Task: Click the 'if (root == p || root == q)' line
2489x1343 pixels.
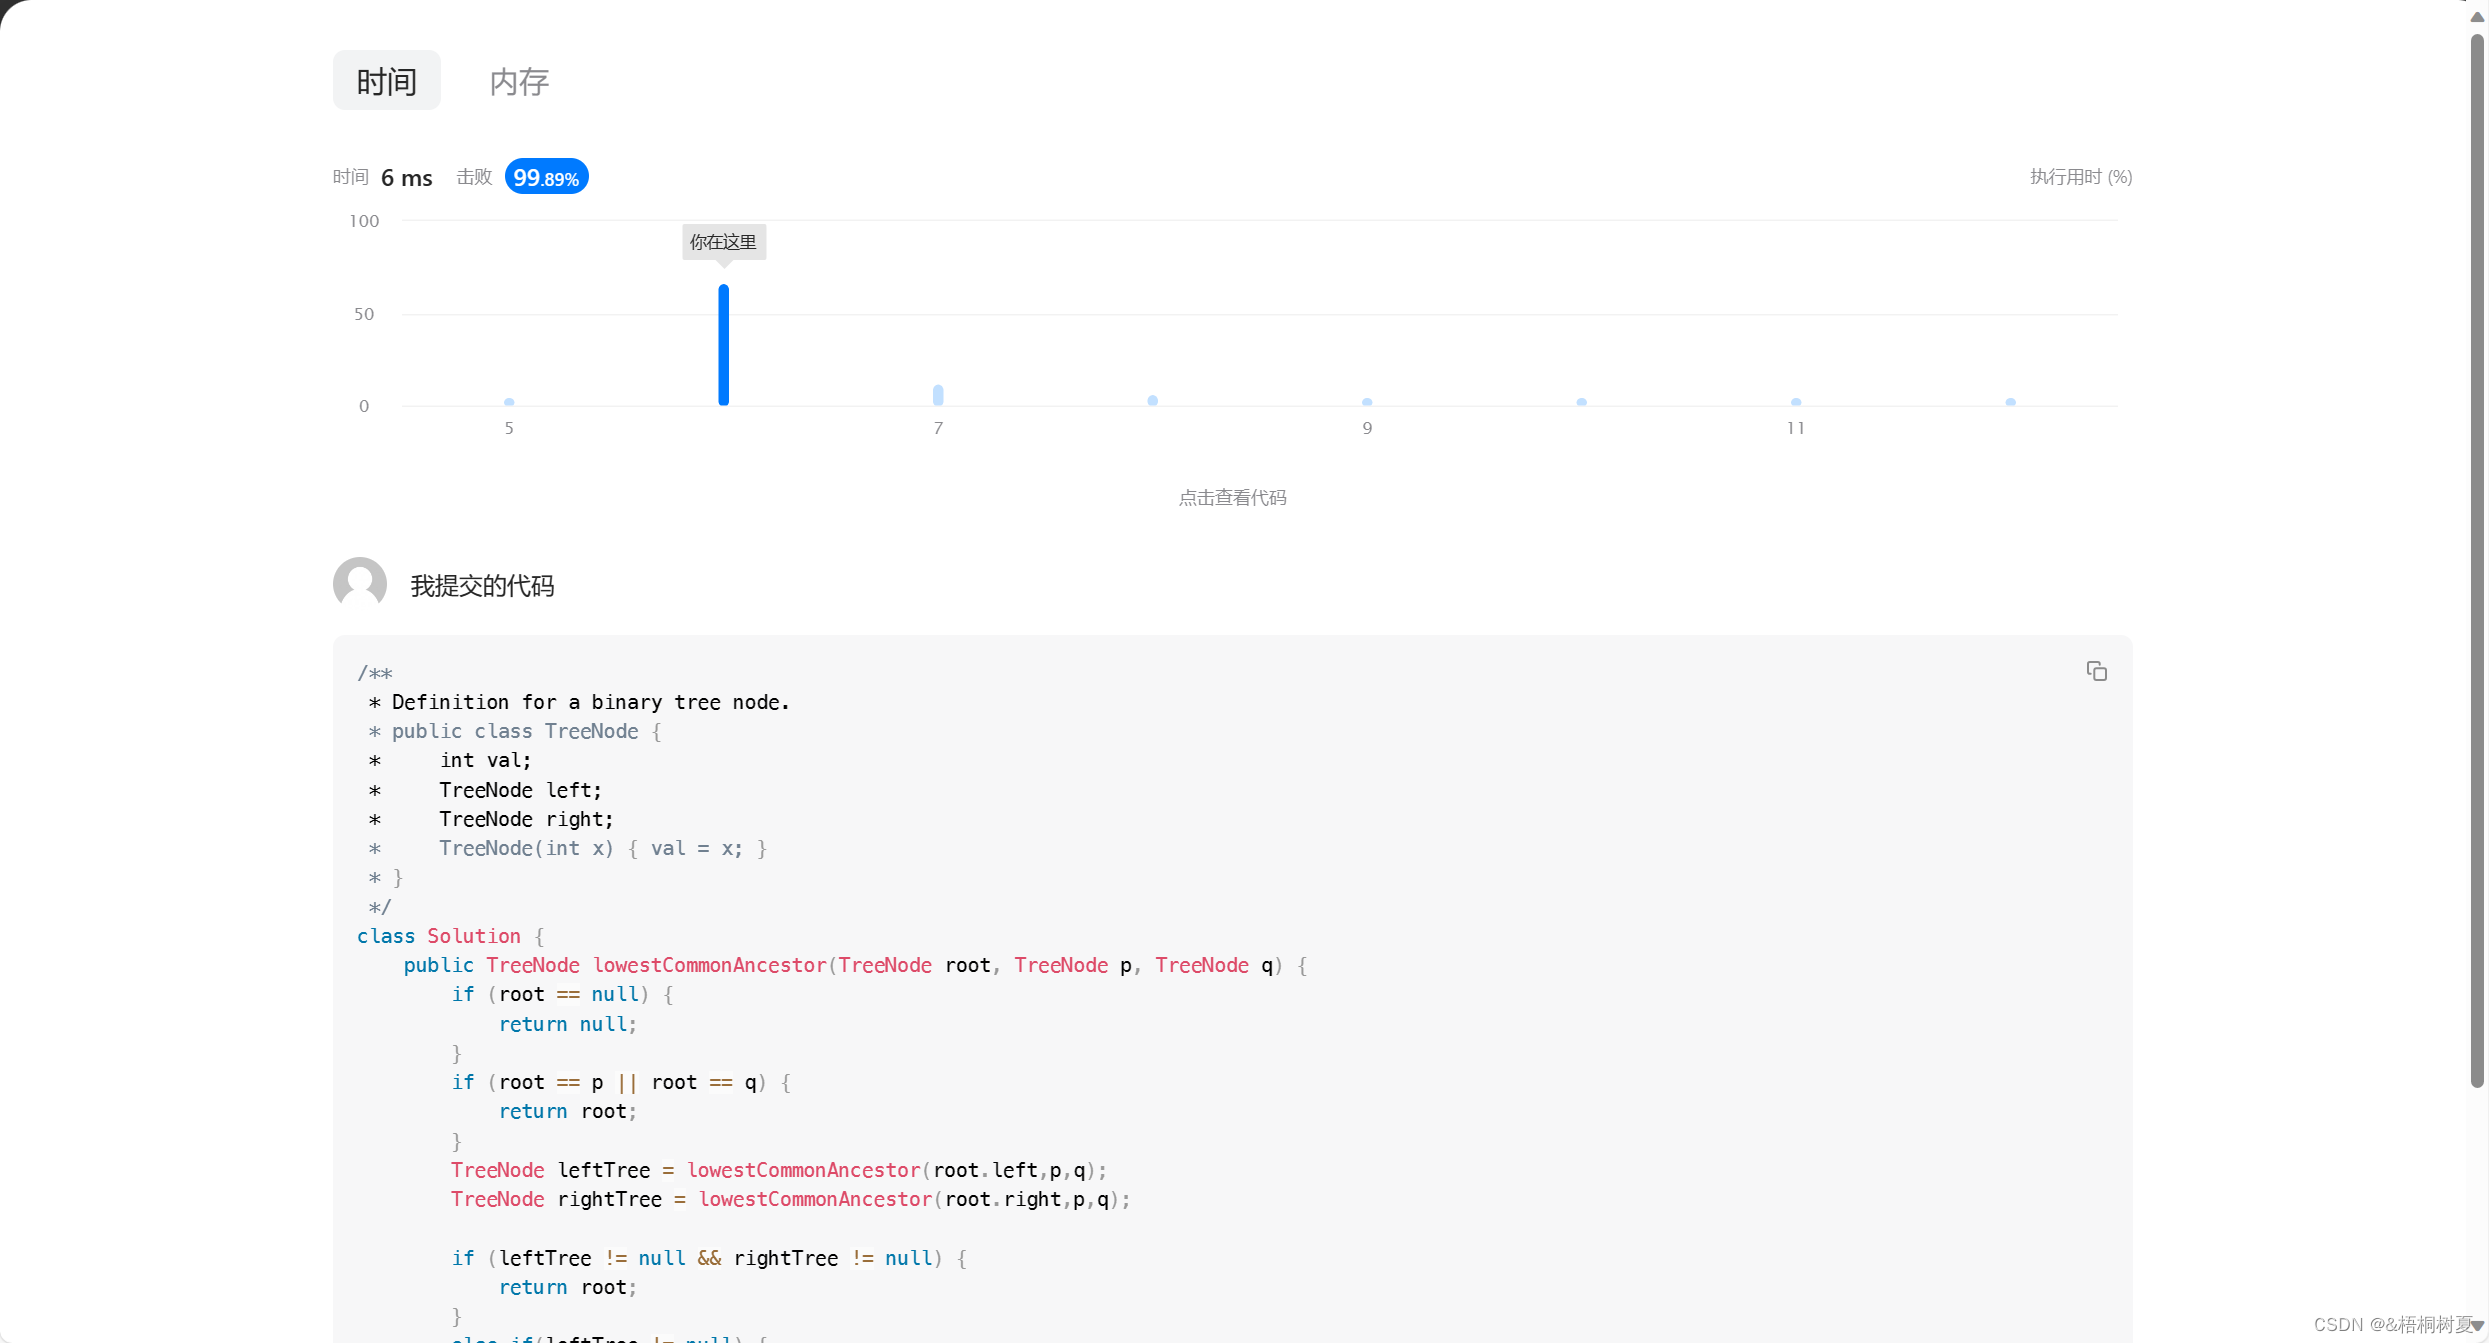Action: (x=621, y=1082)
